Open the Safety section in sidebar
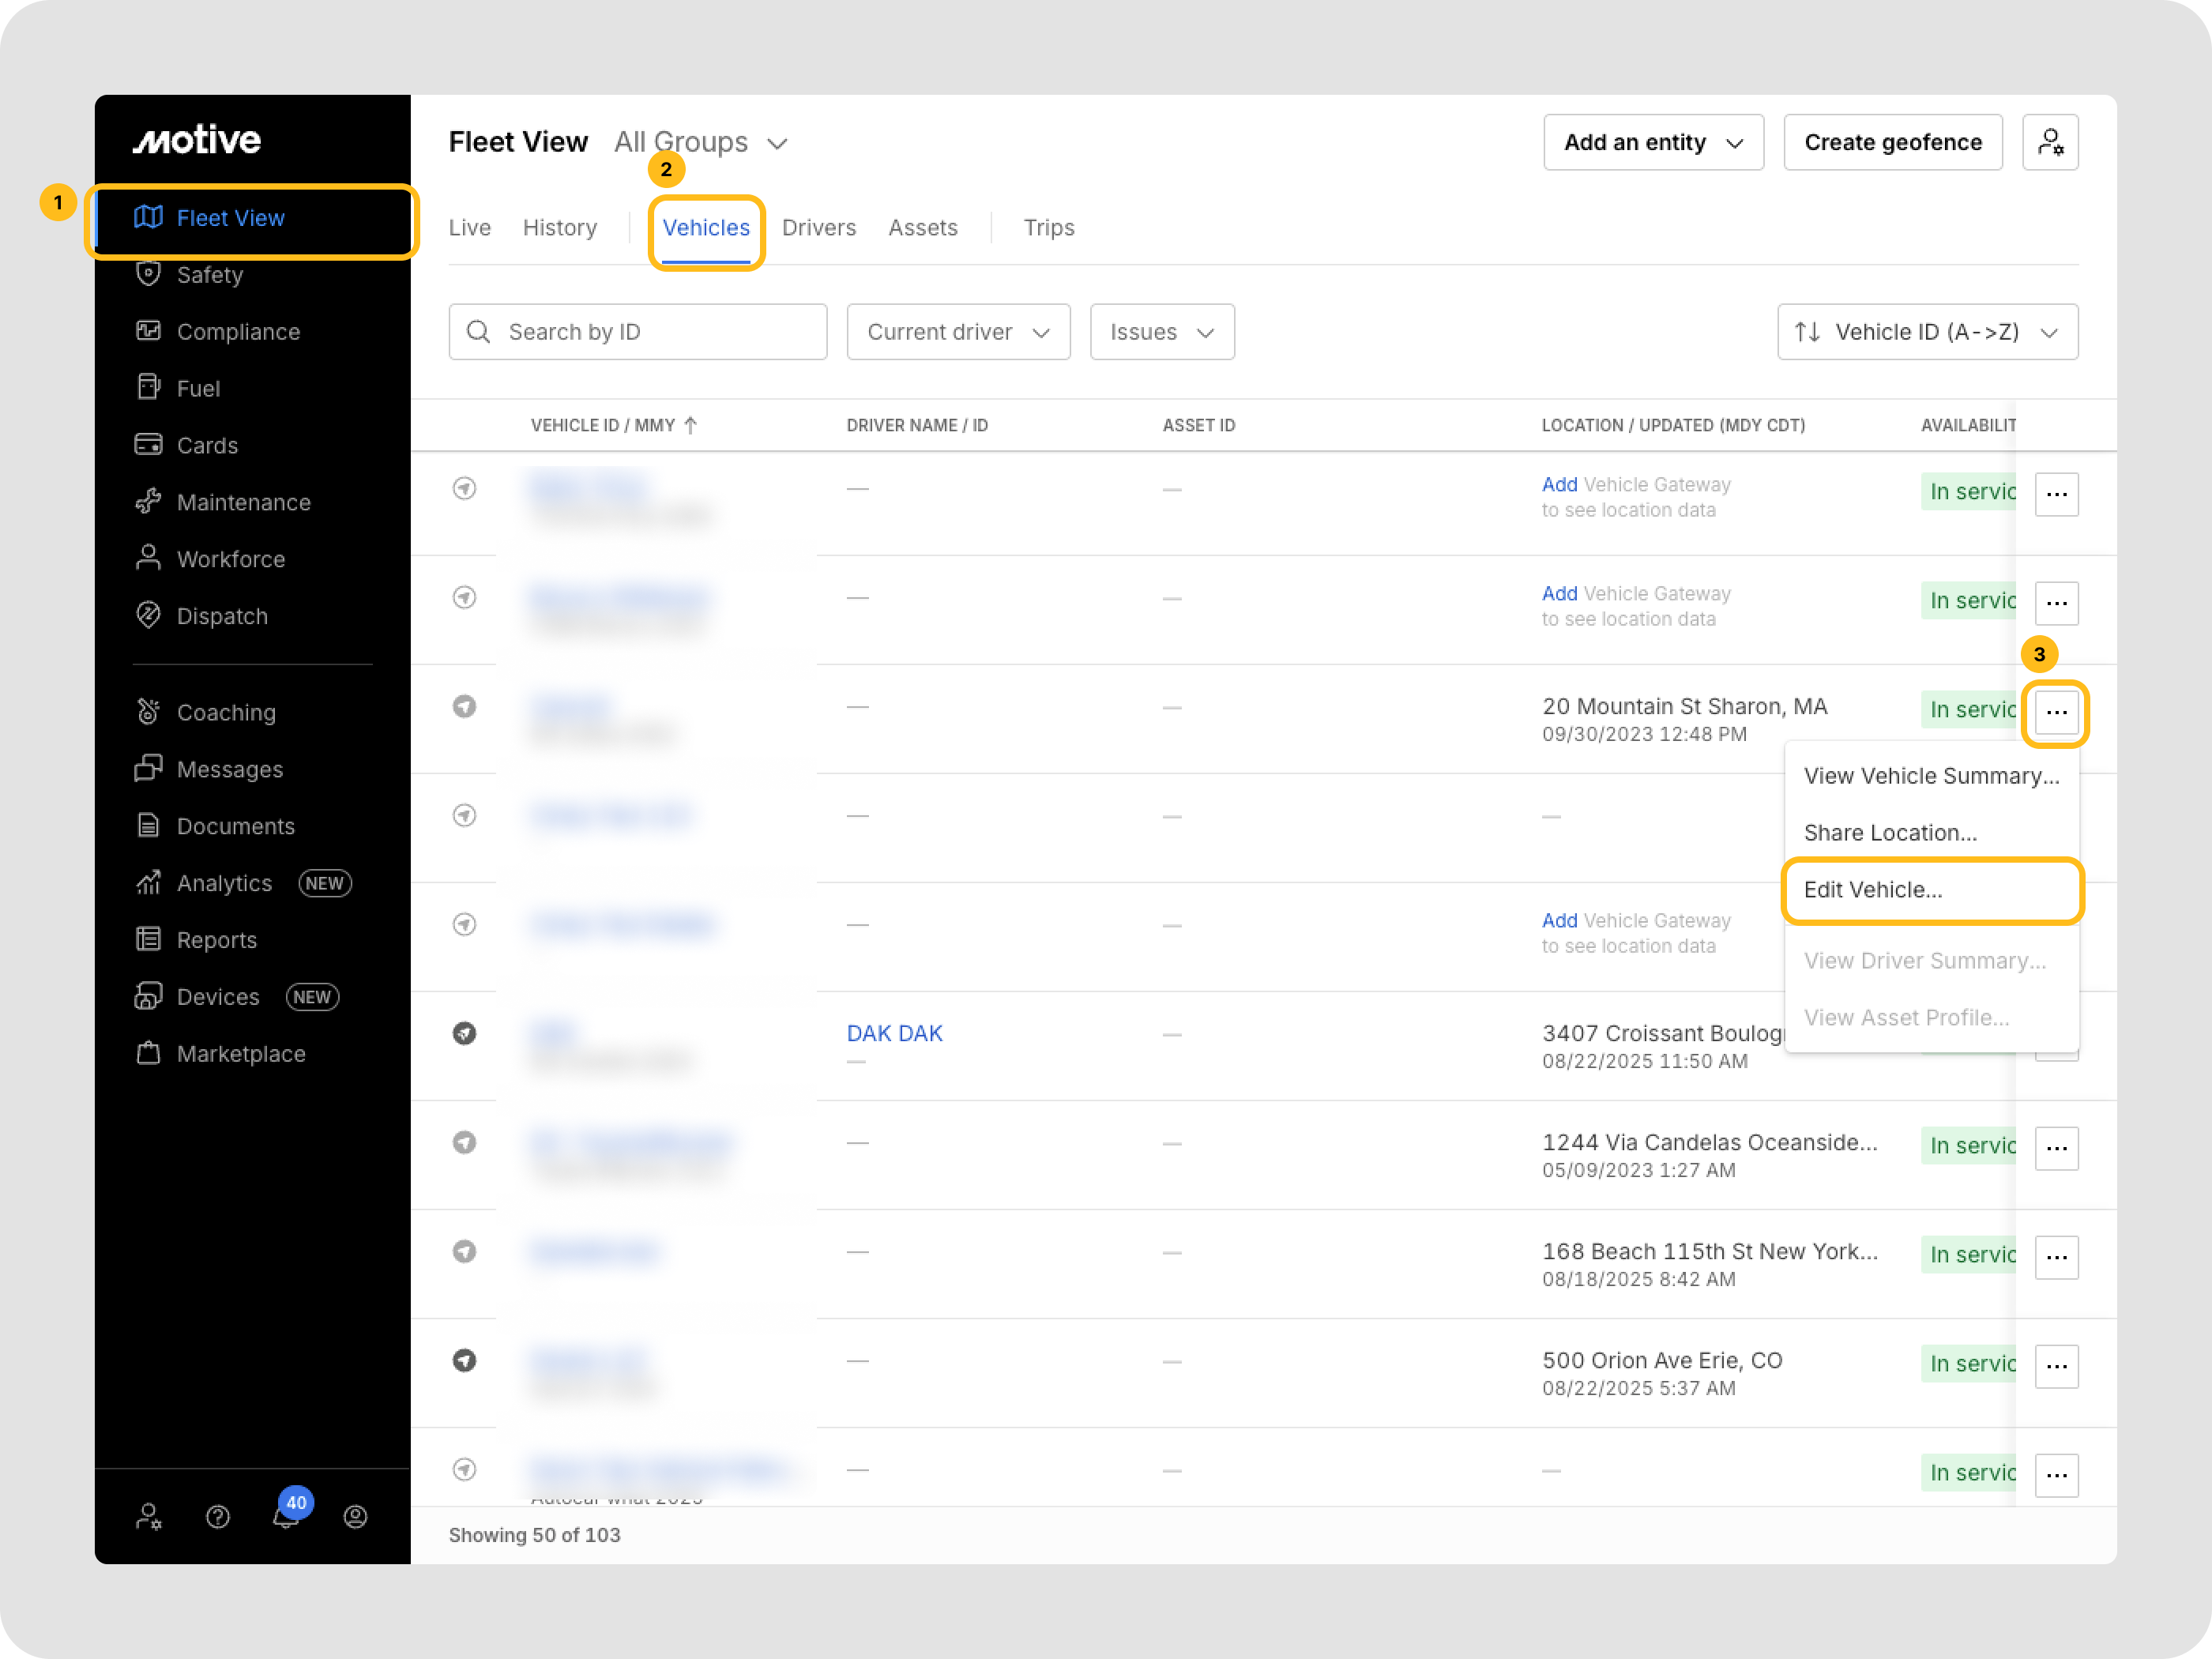 point(209,275)
